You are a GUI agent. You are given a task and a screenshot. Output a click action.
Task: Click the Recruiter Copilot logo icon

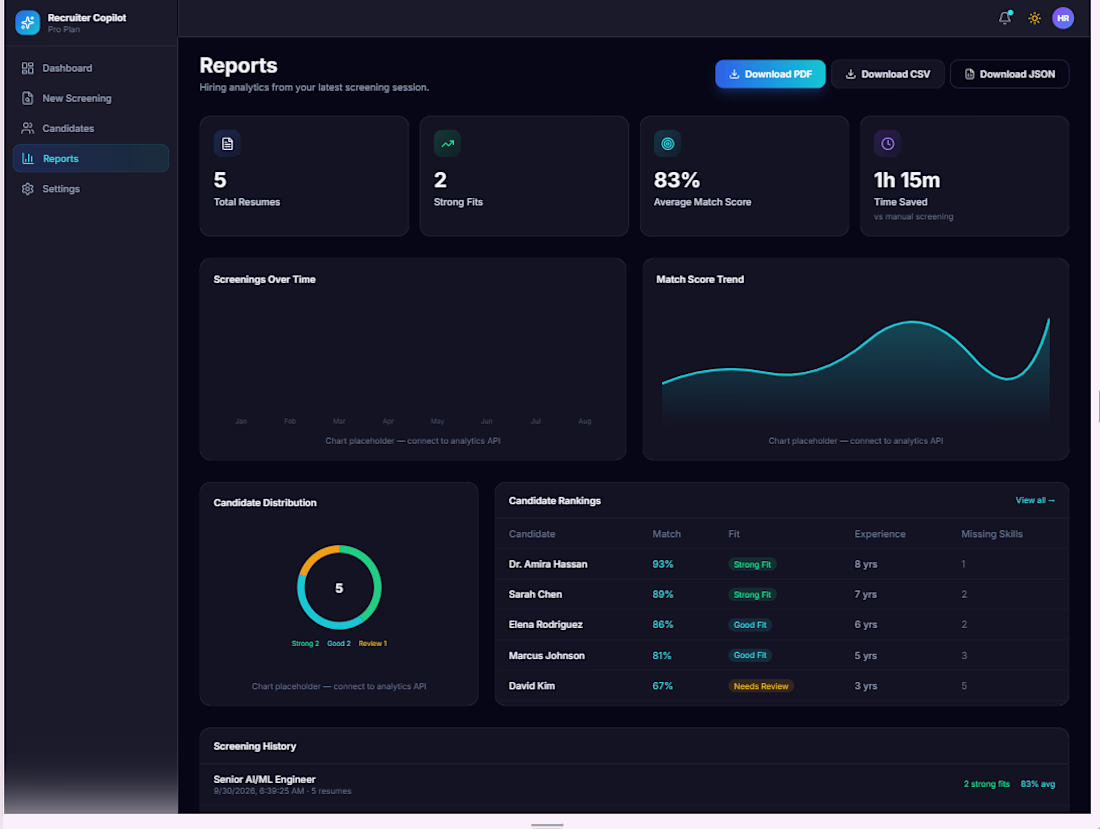[27, 22]
